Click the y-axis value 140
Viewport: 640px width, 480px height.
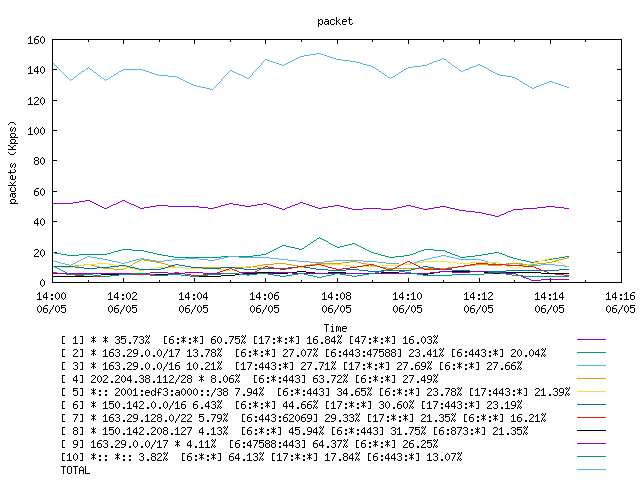tap(36, 70)
